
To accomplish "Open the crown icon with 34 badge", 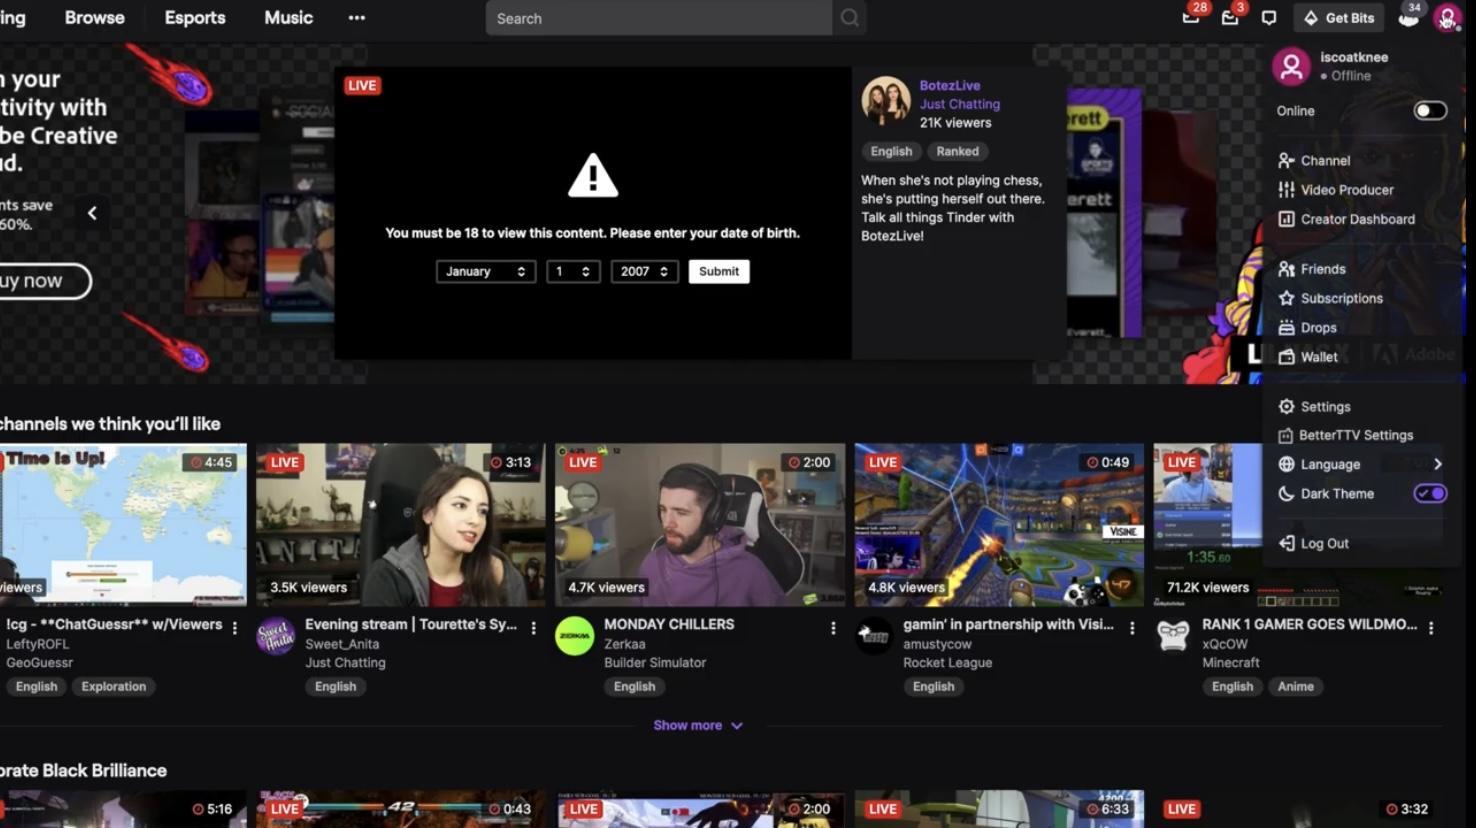I will 1408,18.
